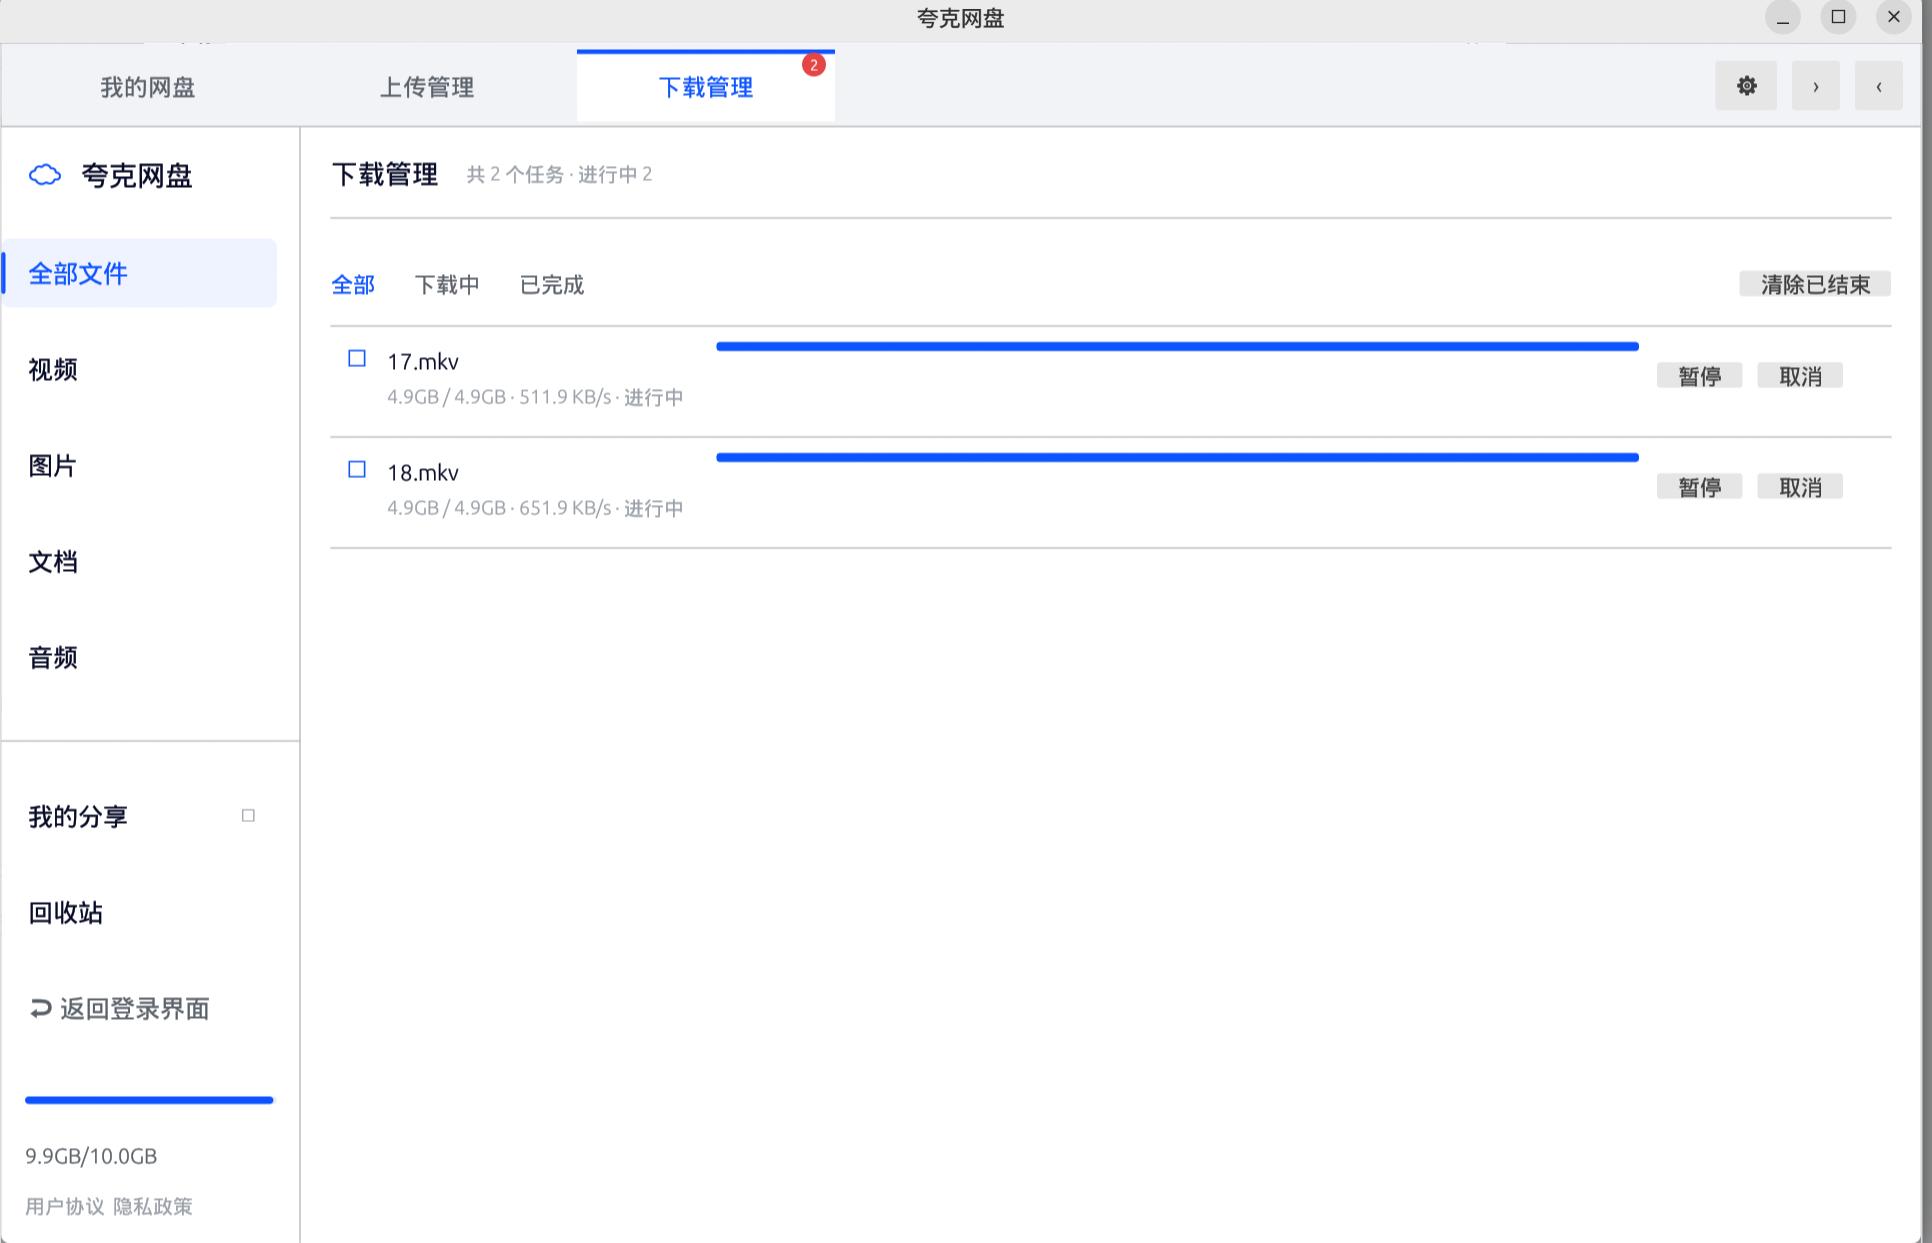The height and width of the screenshot is (1243, 1932).
Task: Open the 文档 category
Action: pyautogui.click(x=53, y=562)
